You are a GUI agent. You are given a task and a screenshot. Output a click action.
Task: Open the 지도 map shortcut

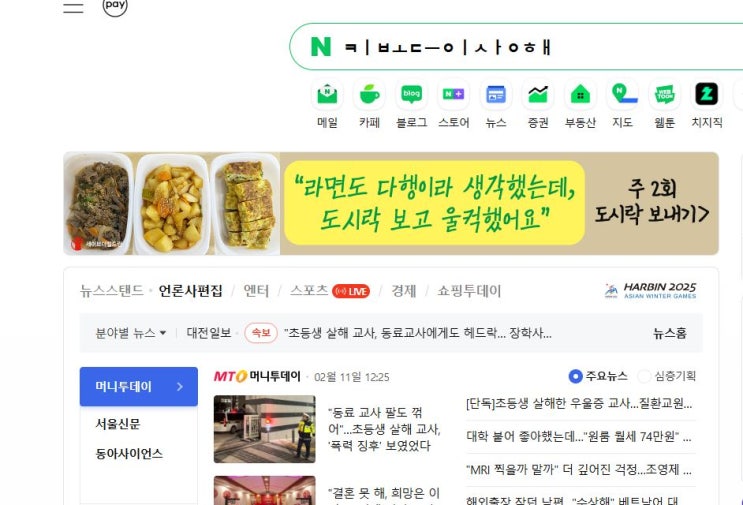pos(623,104)
